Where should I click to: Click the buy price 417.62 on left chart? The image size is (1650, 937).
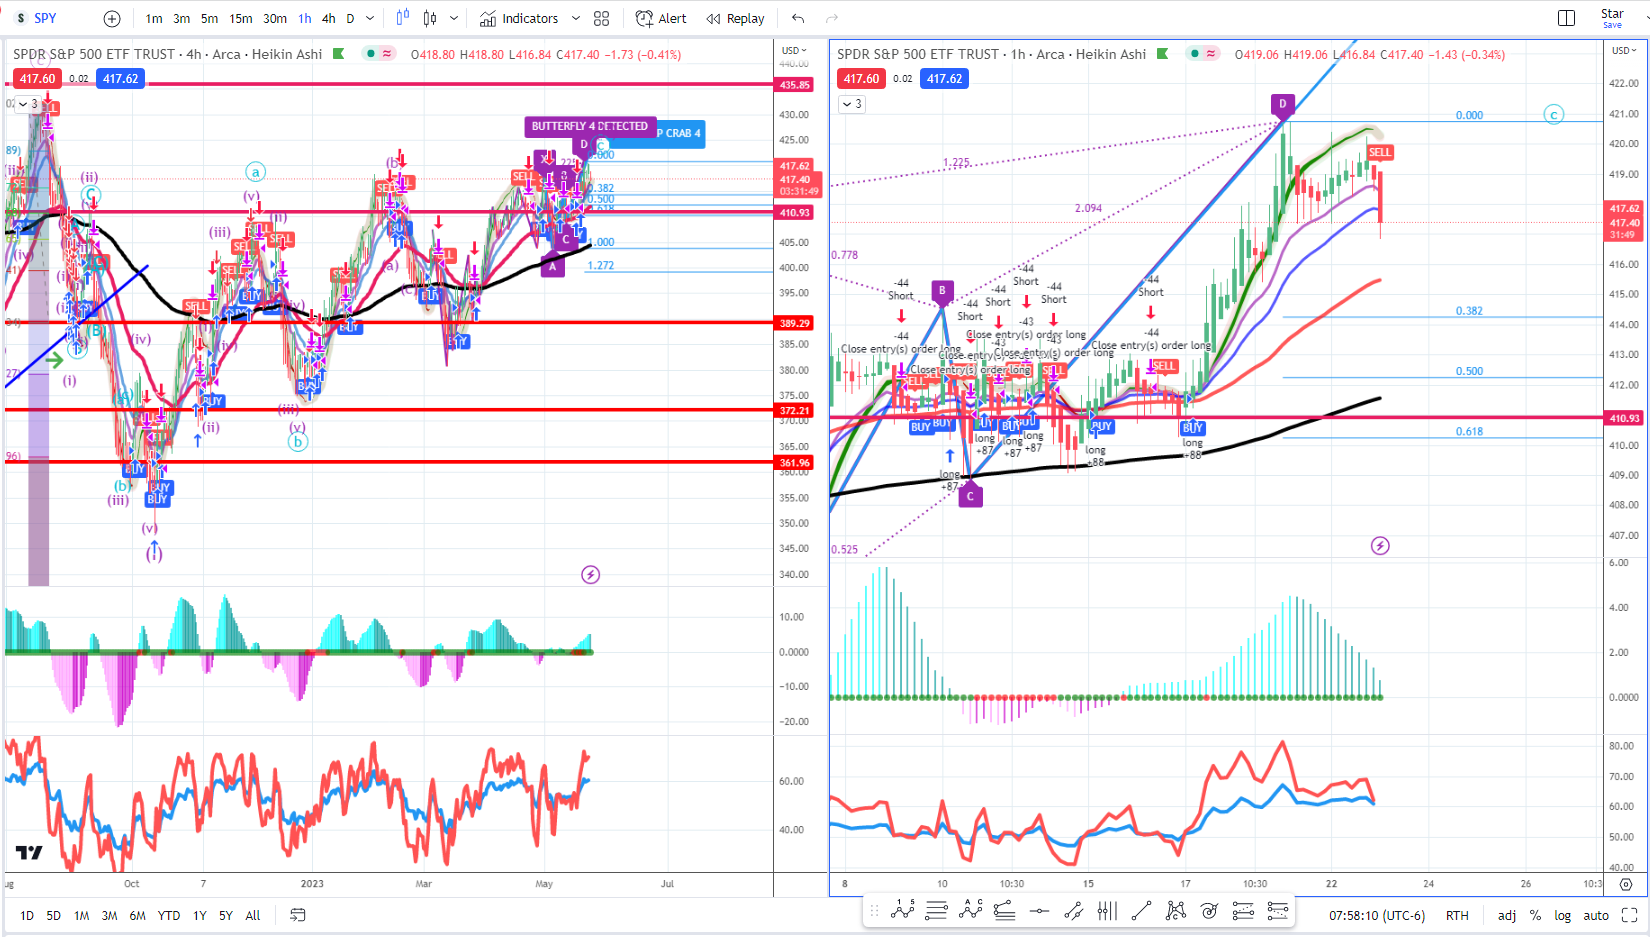121,79
